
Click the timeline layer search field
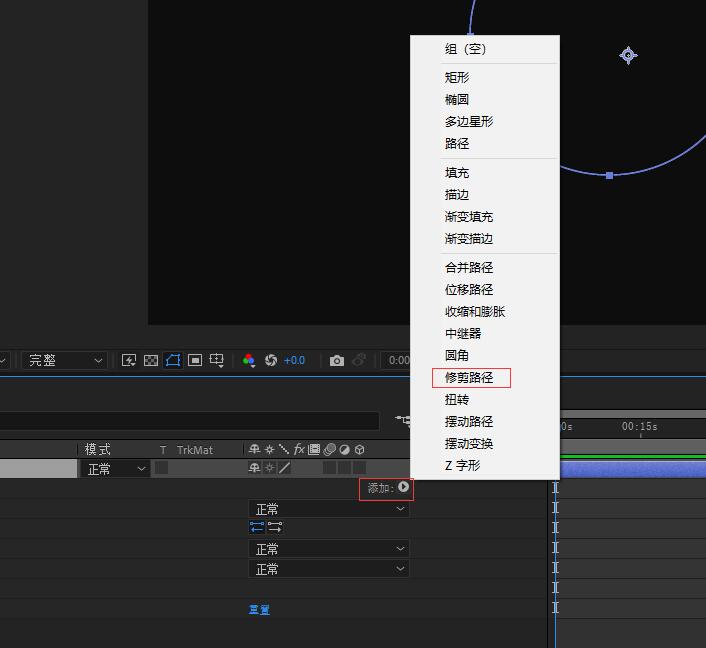(x=189, y=421)
